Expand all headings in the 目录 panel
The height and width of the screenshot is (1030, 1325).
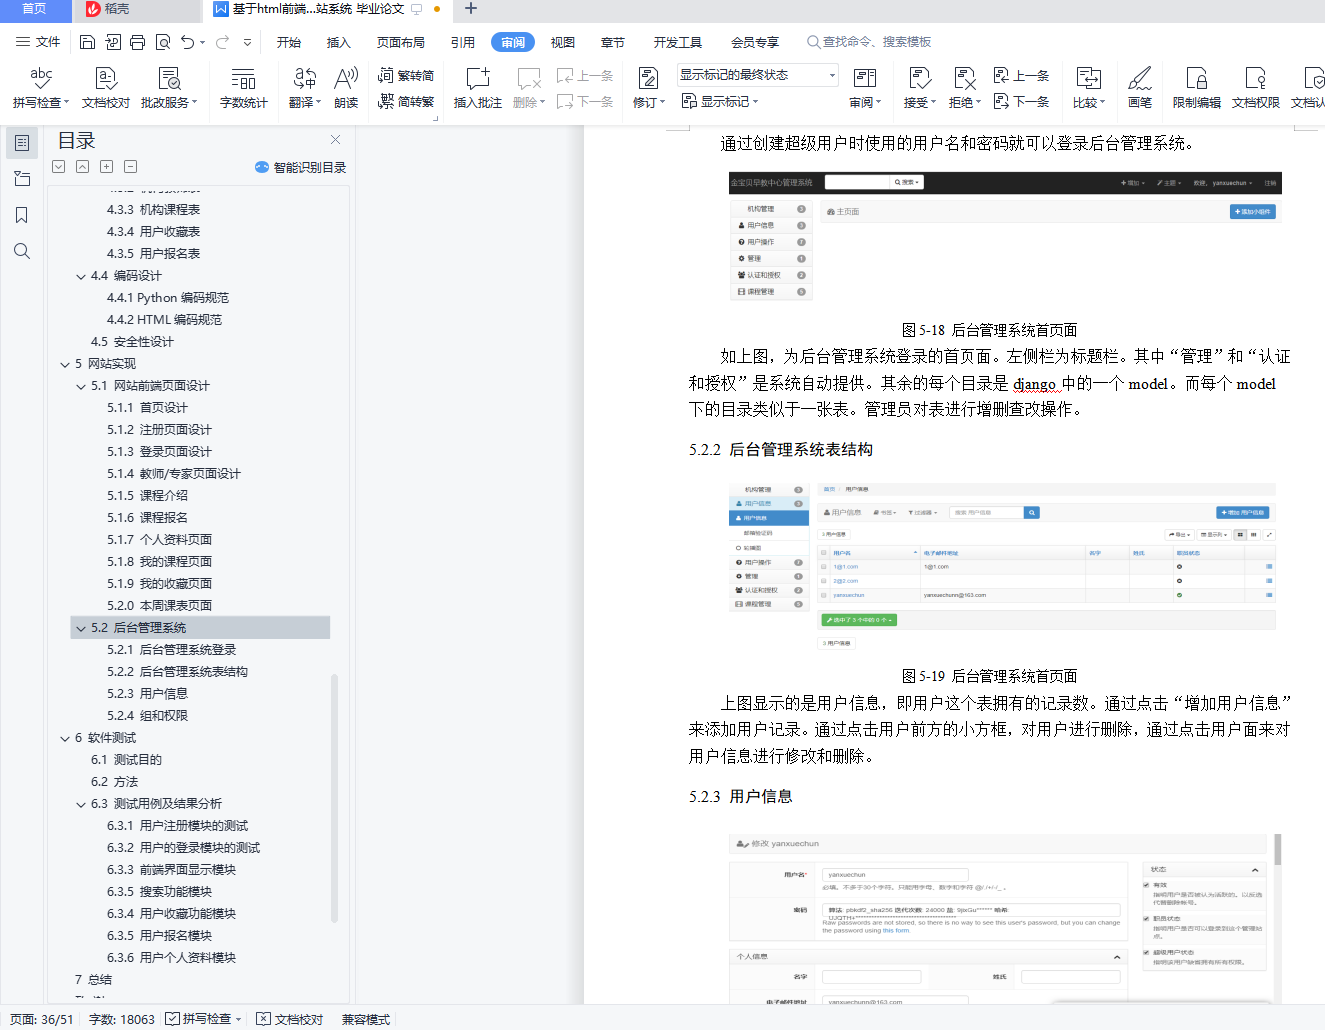pyautogui.click(x=59, y=167)
